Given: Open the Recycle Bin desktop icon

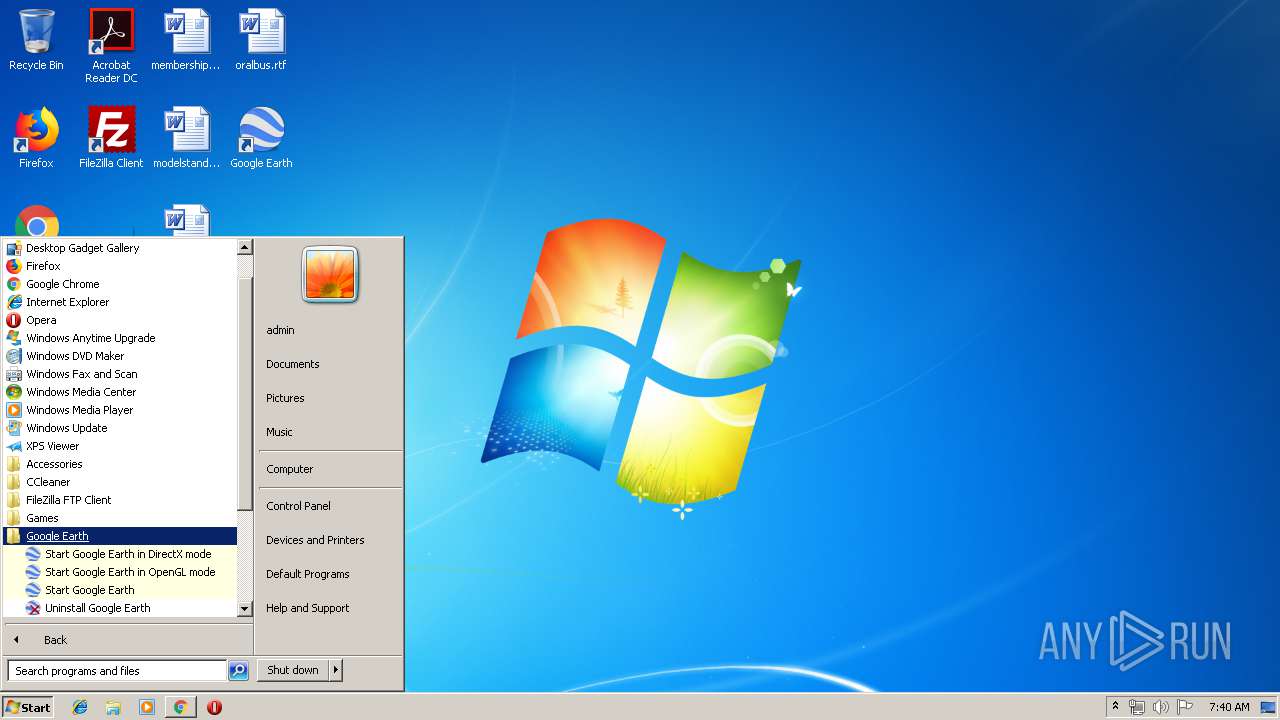Looking at the screenshot, I should coord(36,41).
